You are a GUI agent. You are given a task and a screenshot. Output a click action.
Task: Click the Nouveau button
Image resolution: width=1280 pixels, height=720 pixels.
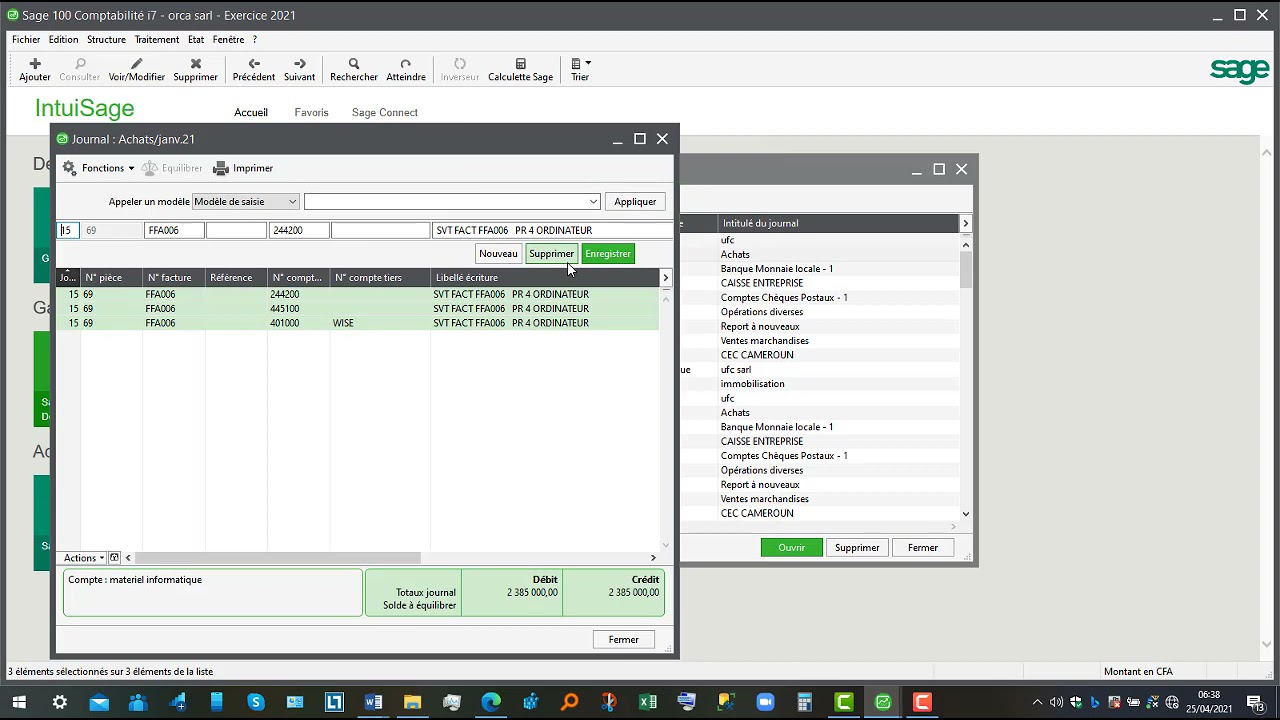pyautogui.click(x=498, y=254)
